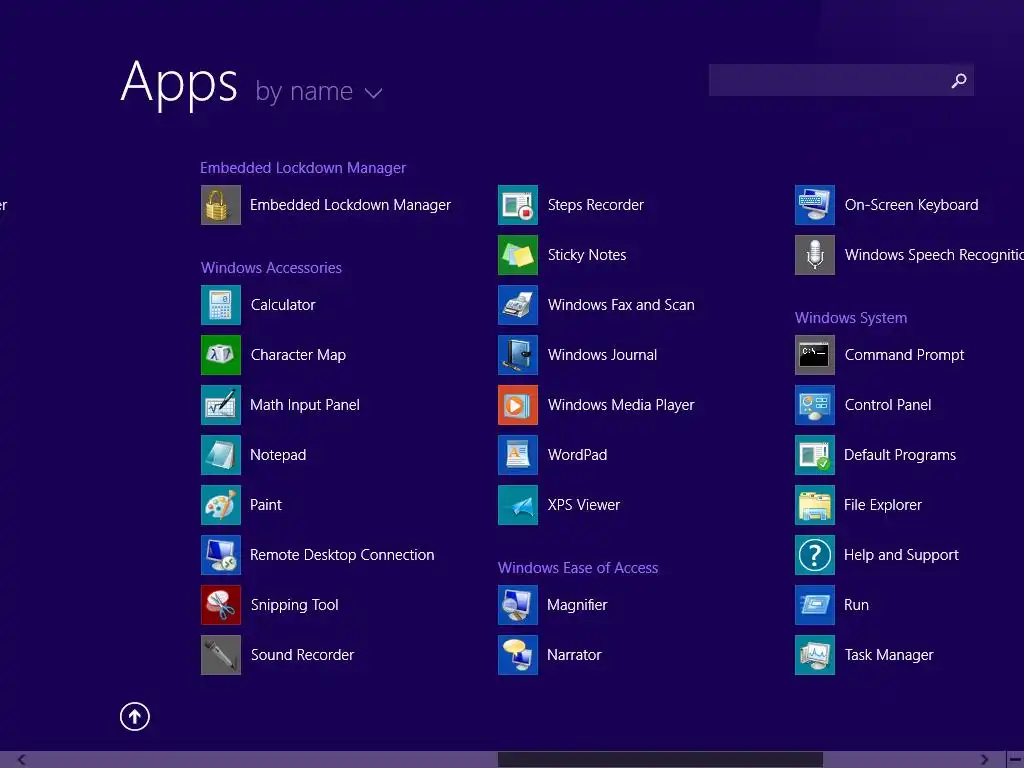Launch Paint using the palette icon
Image resolution: width=1024 pixels, height=768 pixels.
click(221, 505)
